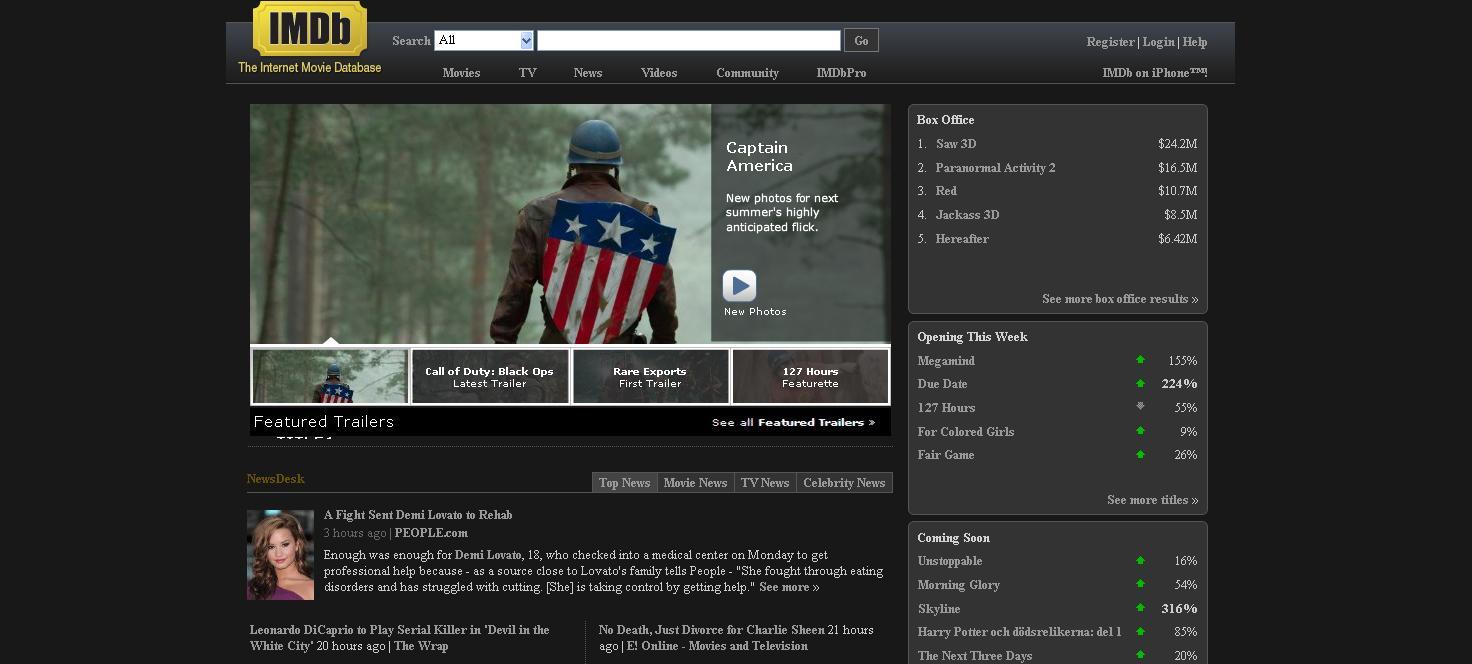This screenshot has width=1472, height=664.
Task: Switch to TV News tab
Action: 765,483
